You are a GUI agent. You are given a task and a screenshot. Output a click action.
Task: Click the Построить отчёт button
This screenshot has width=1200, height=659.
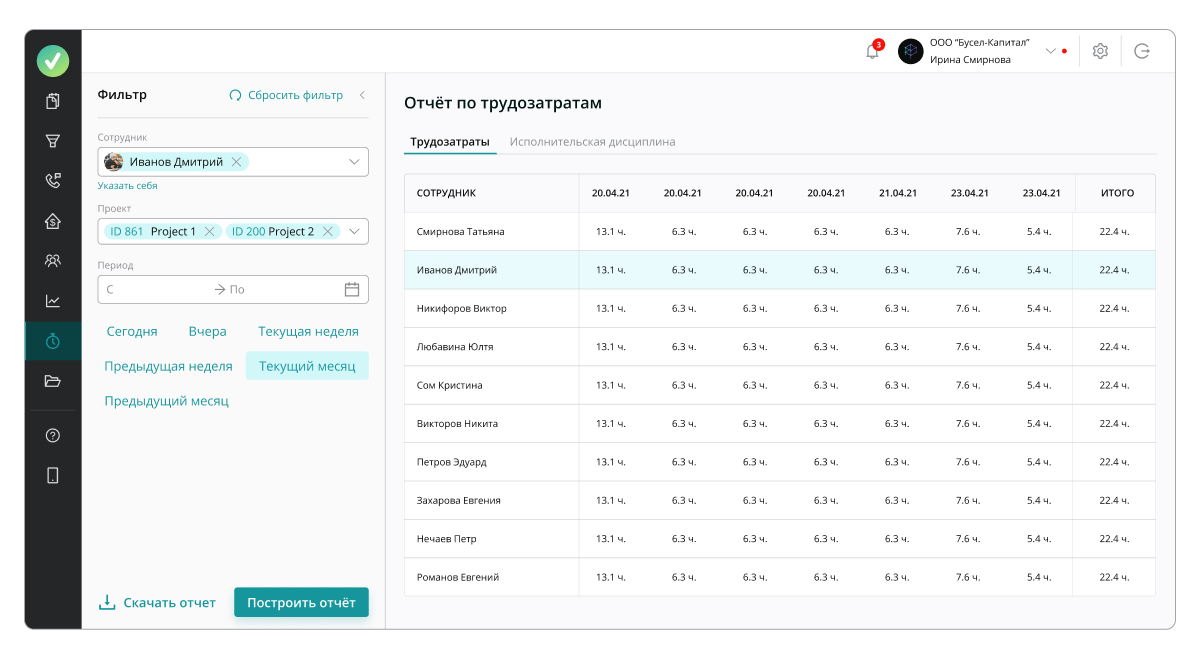click(301, 603)
